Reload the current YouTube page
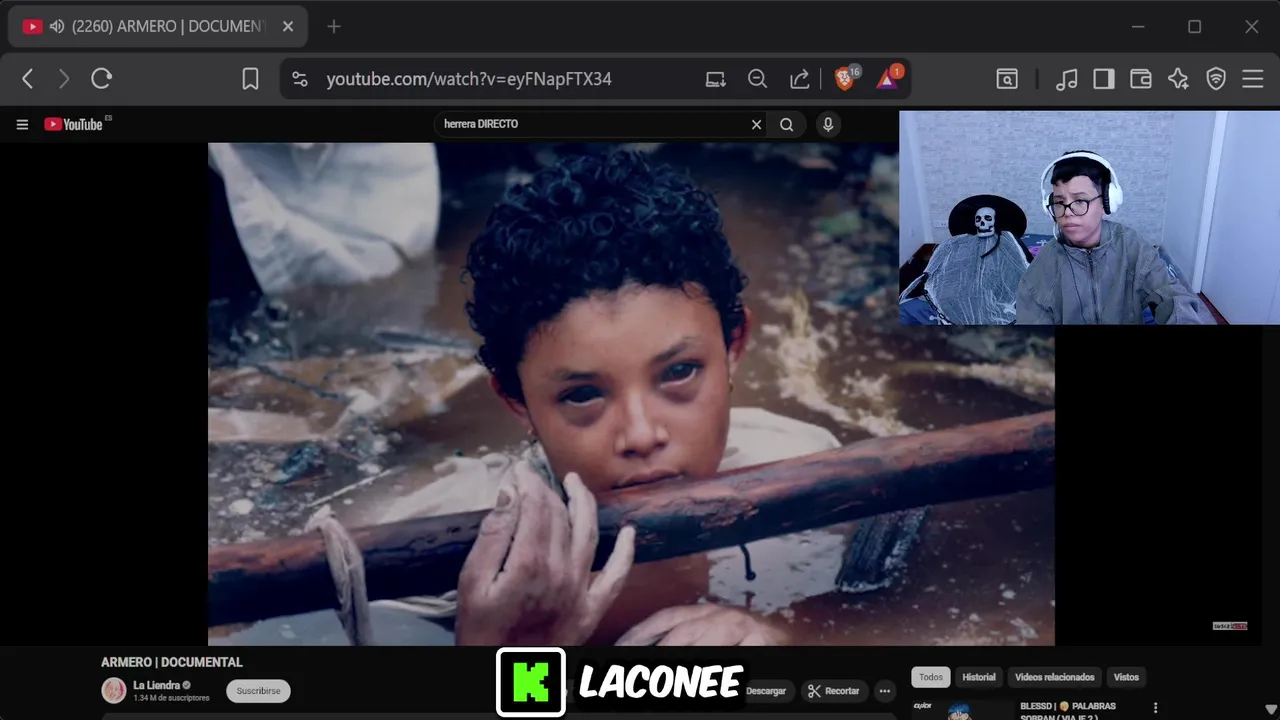The width and height of the screenshot is (1280, 720). (101, 79)
